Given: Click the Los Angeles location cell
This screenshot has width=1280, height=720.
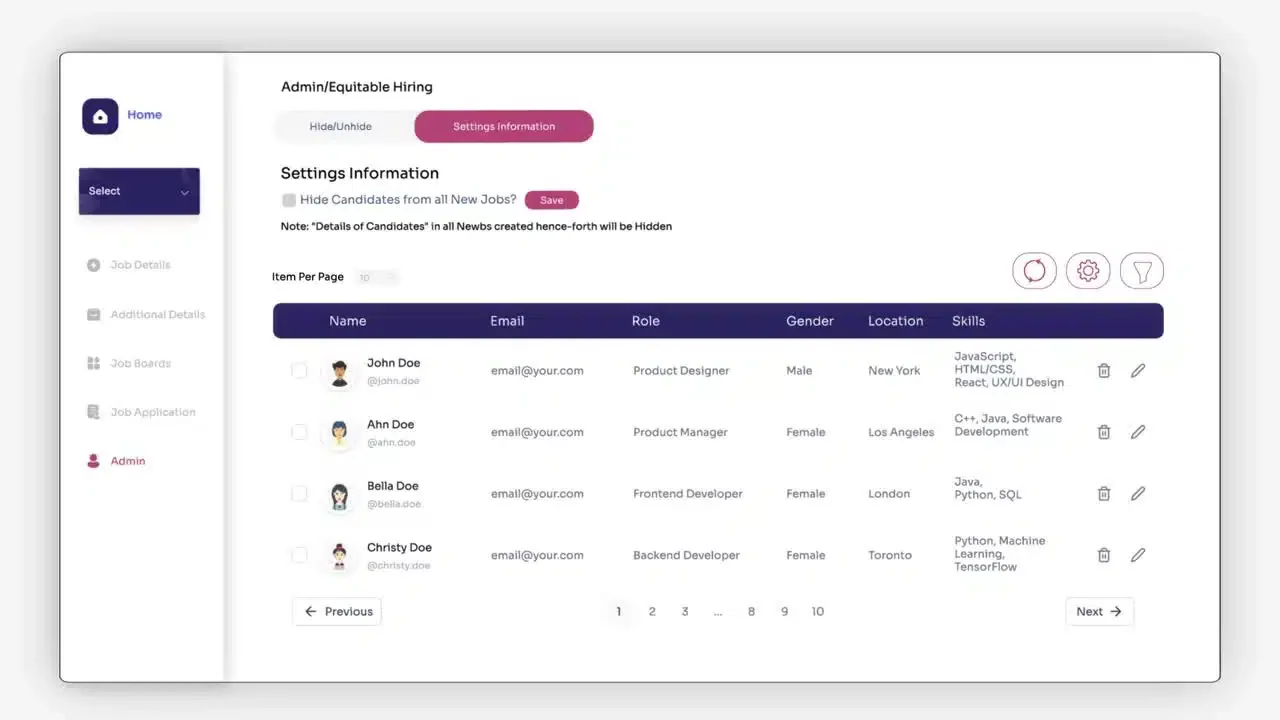Looking at the screenshot, I should tap(901, 432).
